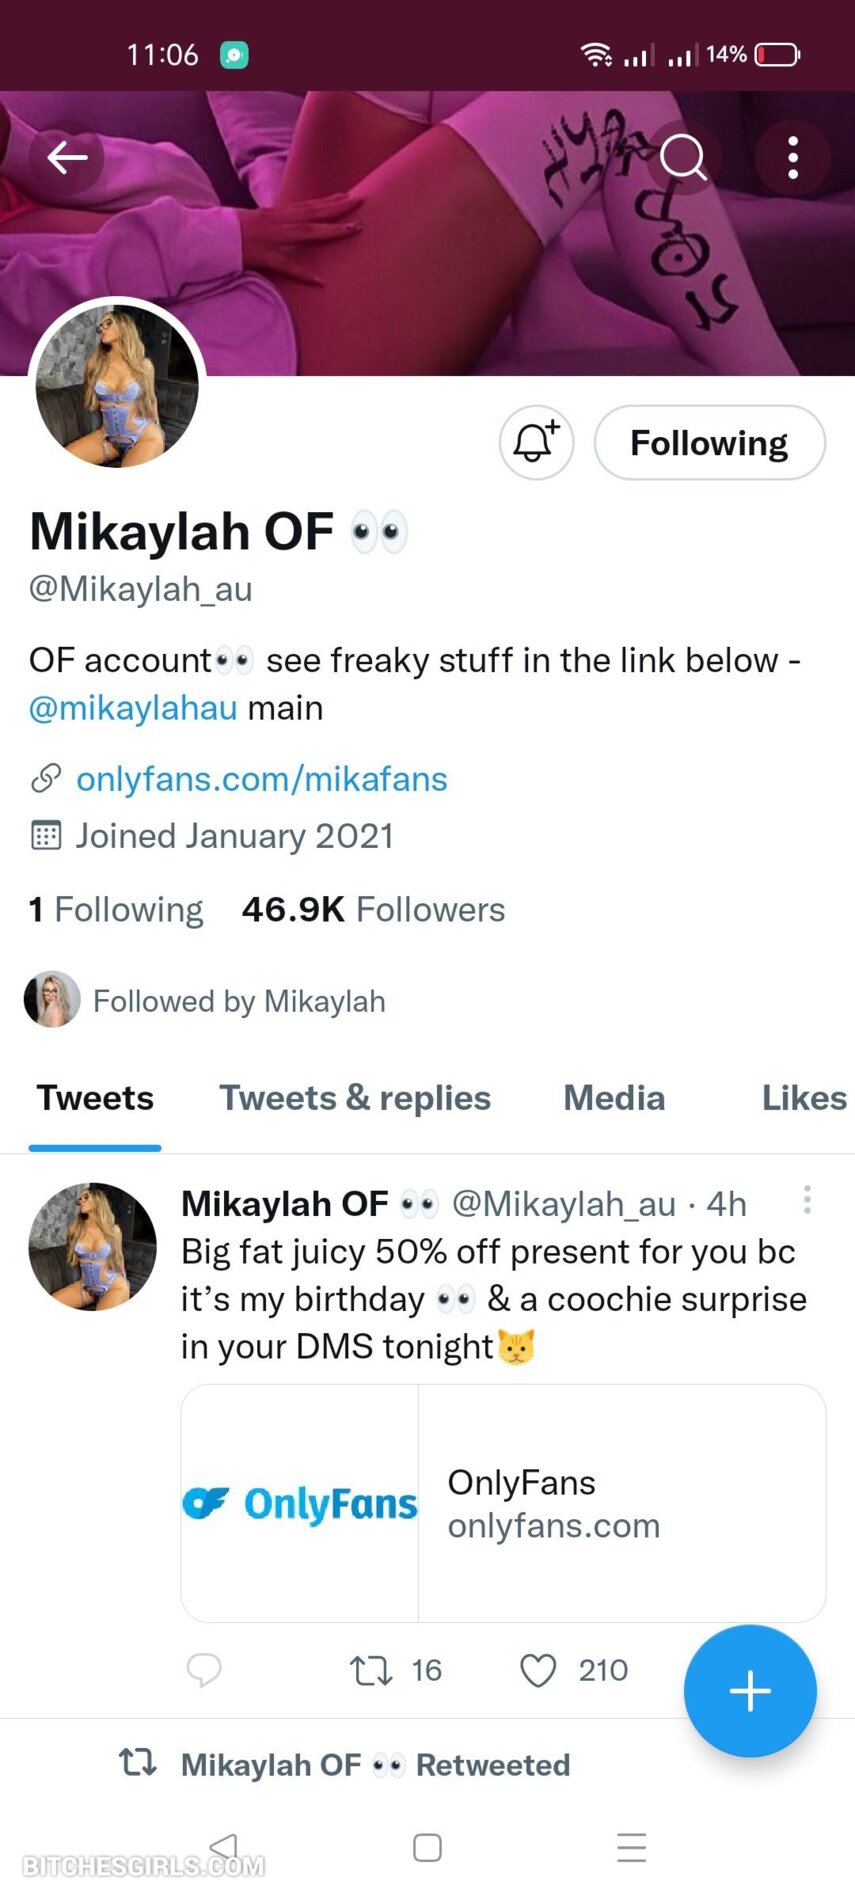Screen dimensions: 855x1900
Task: Switch to the Likes tab
Action: 803,1098
